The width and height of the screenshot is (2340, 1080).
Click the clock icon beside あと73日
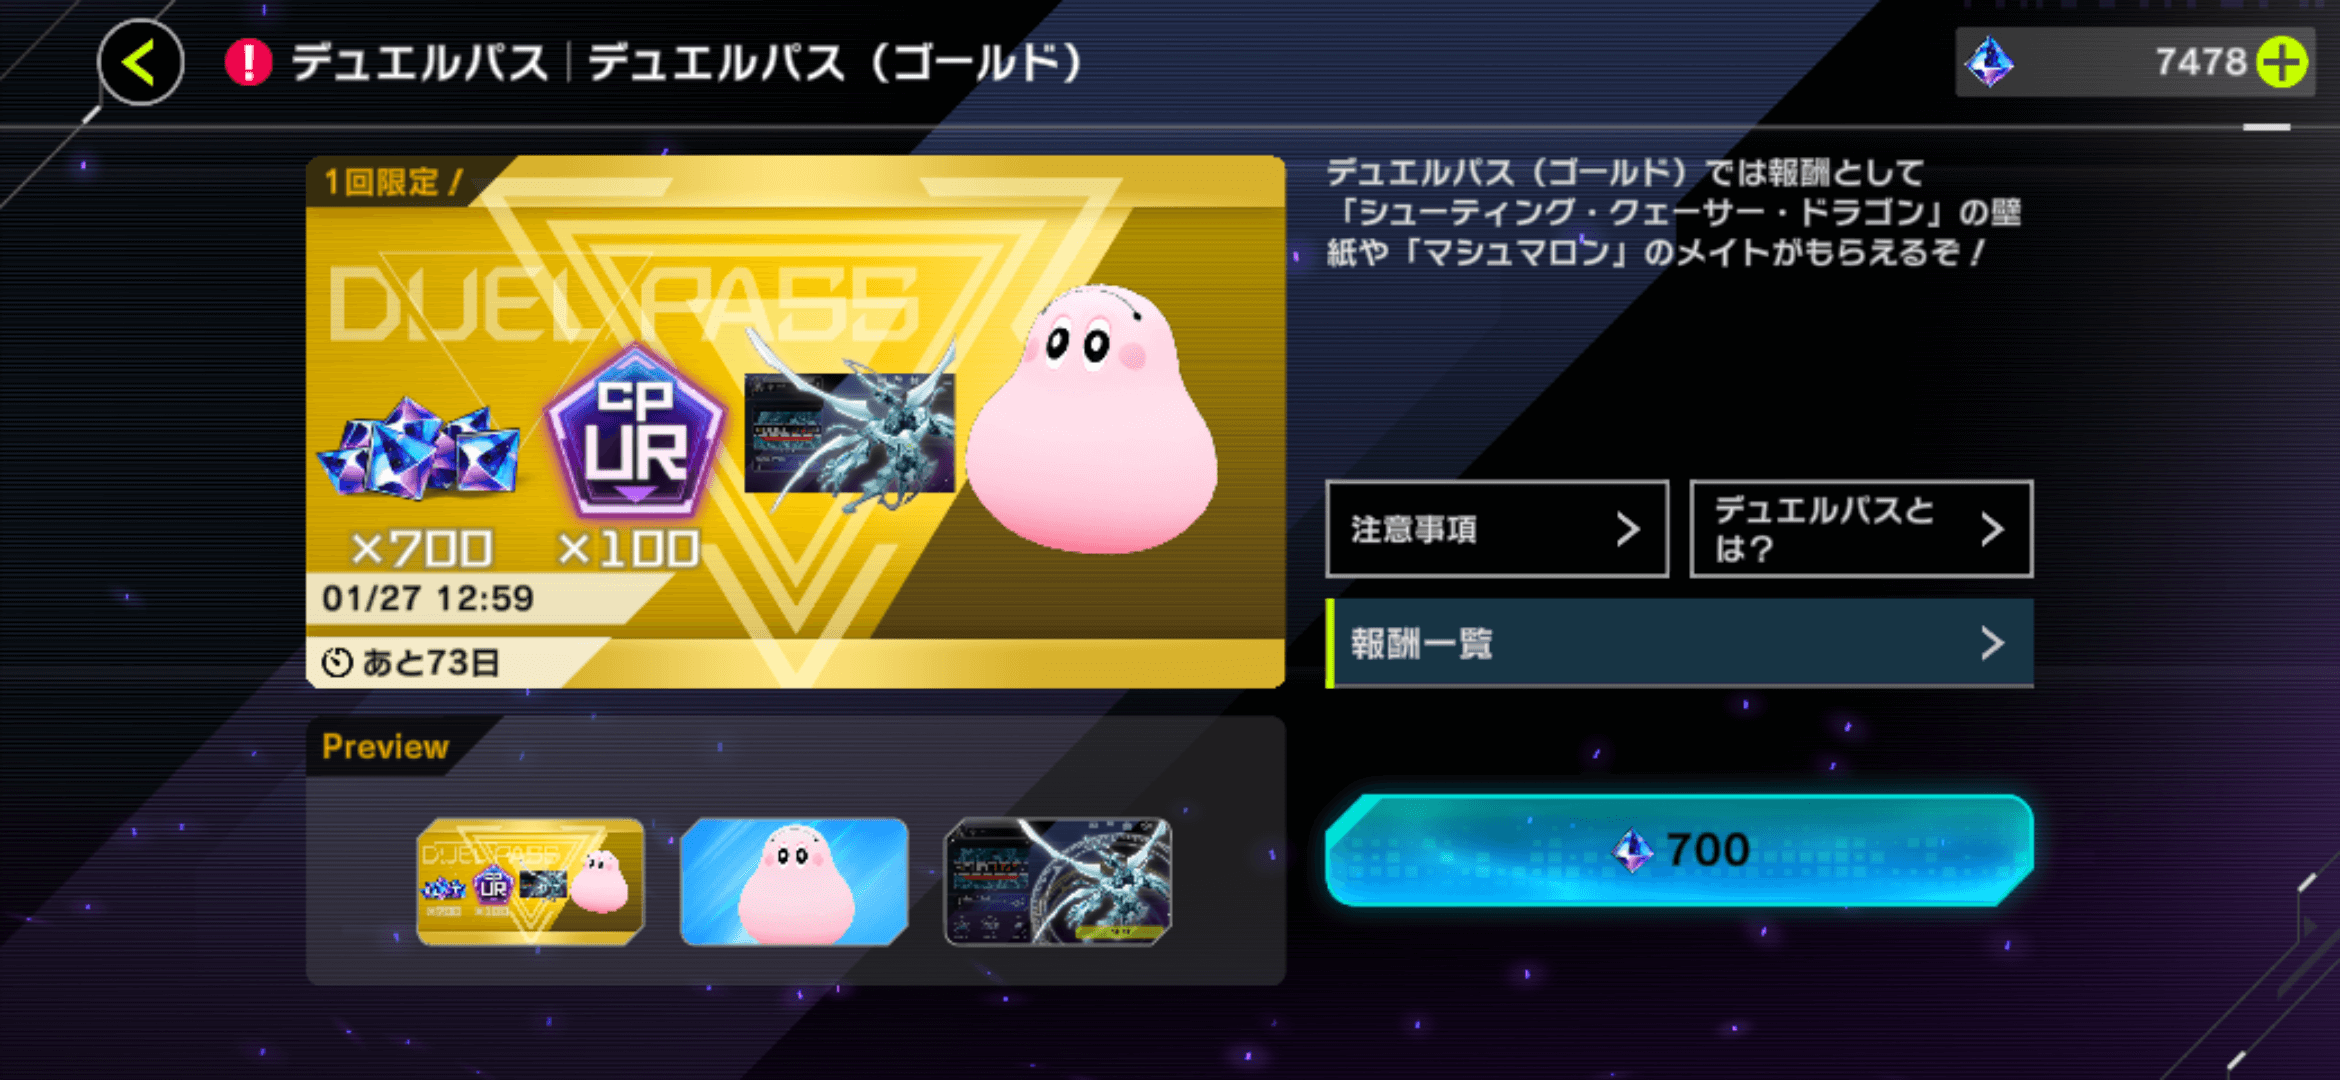[337, 662]
